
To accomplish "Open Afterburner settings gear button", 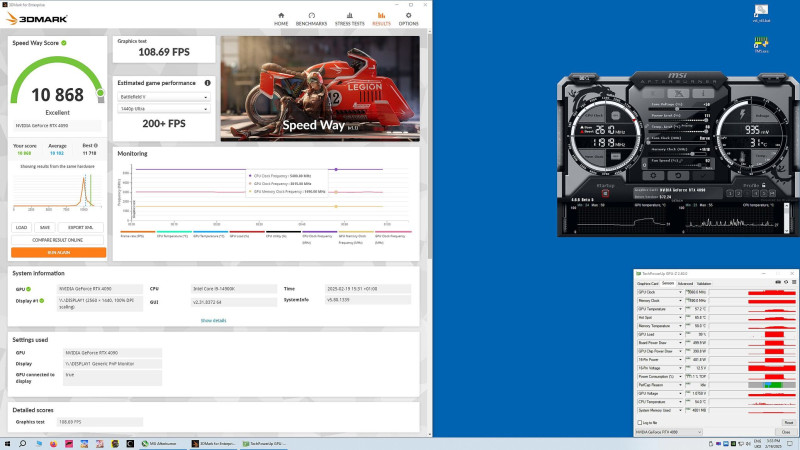I will click(x=653, y=176).
